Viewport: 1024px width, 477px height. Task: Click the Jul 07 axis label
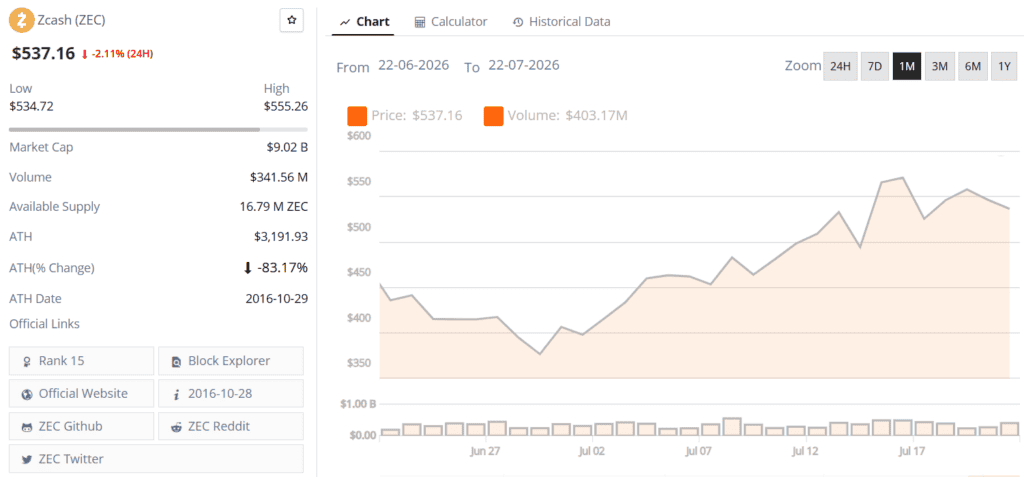(699, 452)
